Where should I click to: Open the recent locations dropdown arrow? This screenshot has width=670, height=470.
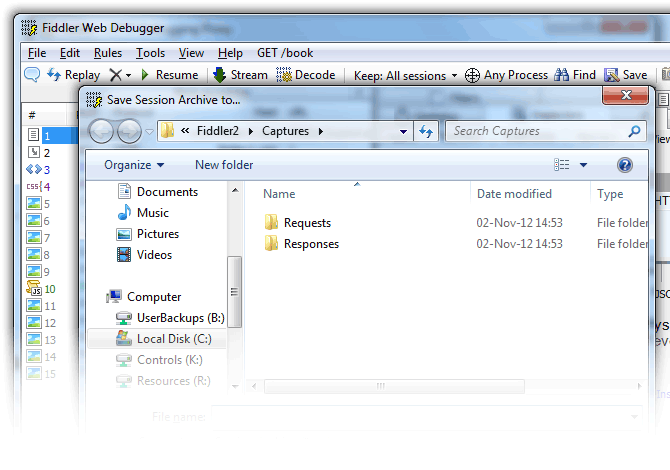tap(149, 132)
